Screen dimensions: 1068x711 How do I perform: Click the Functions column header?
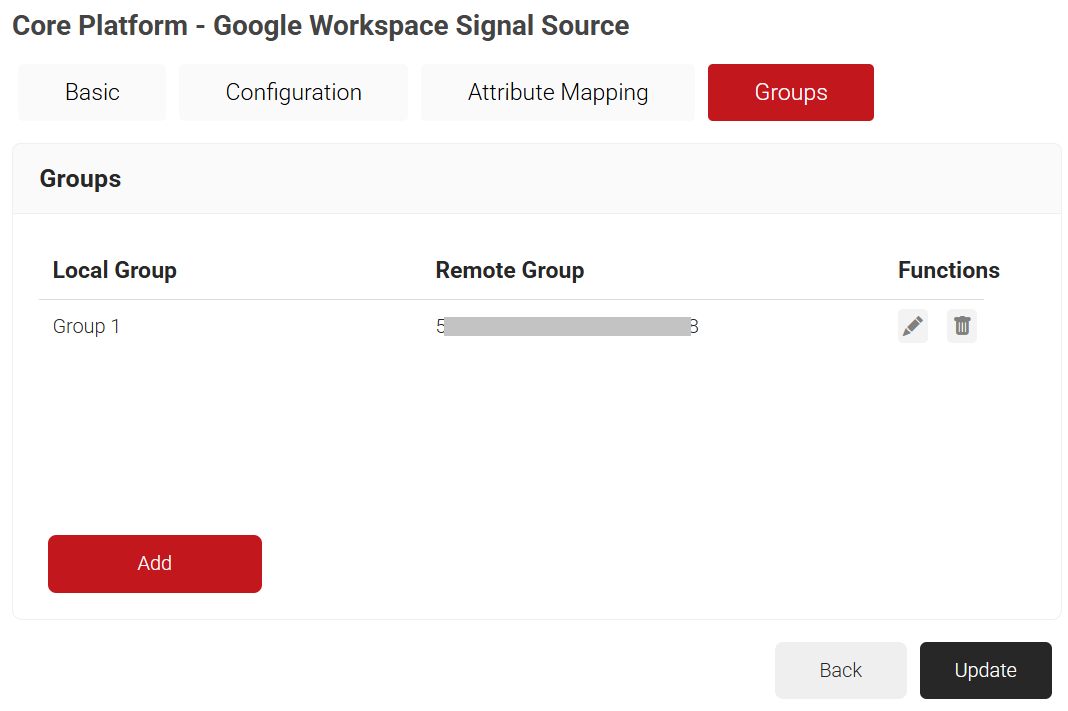(948, 270)
